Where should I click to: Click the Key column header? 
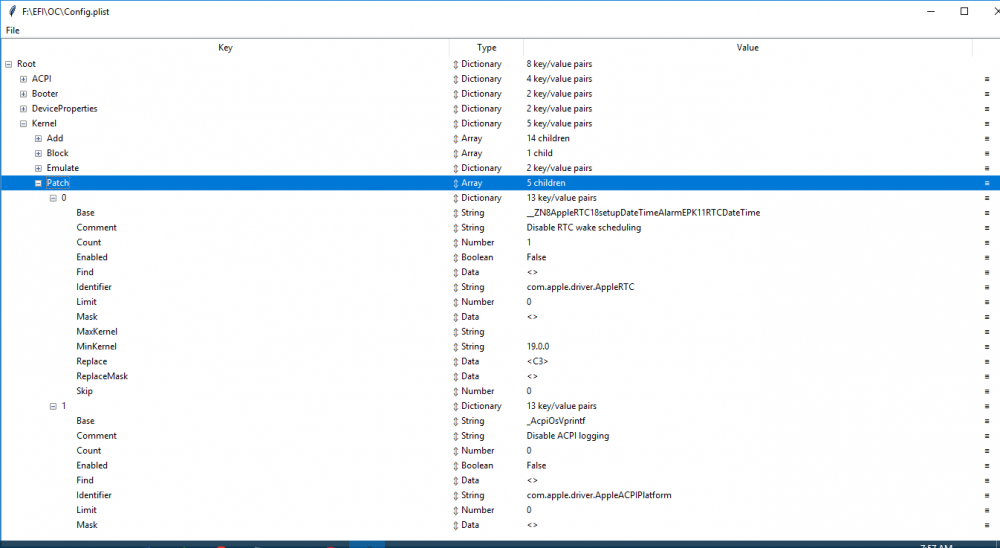pos(225,48)
